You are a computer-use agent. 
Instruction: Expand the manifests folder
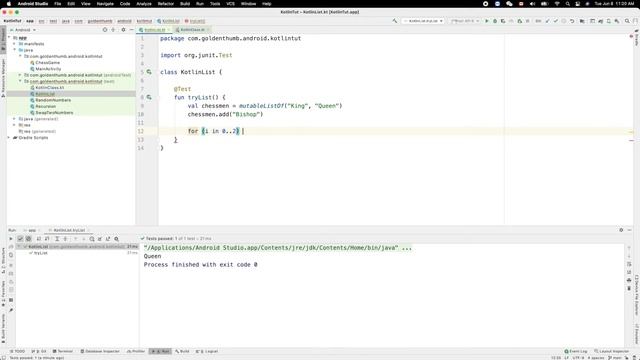point(15,44)
